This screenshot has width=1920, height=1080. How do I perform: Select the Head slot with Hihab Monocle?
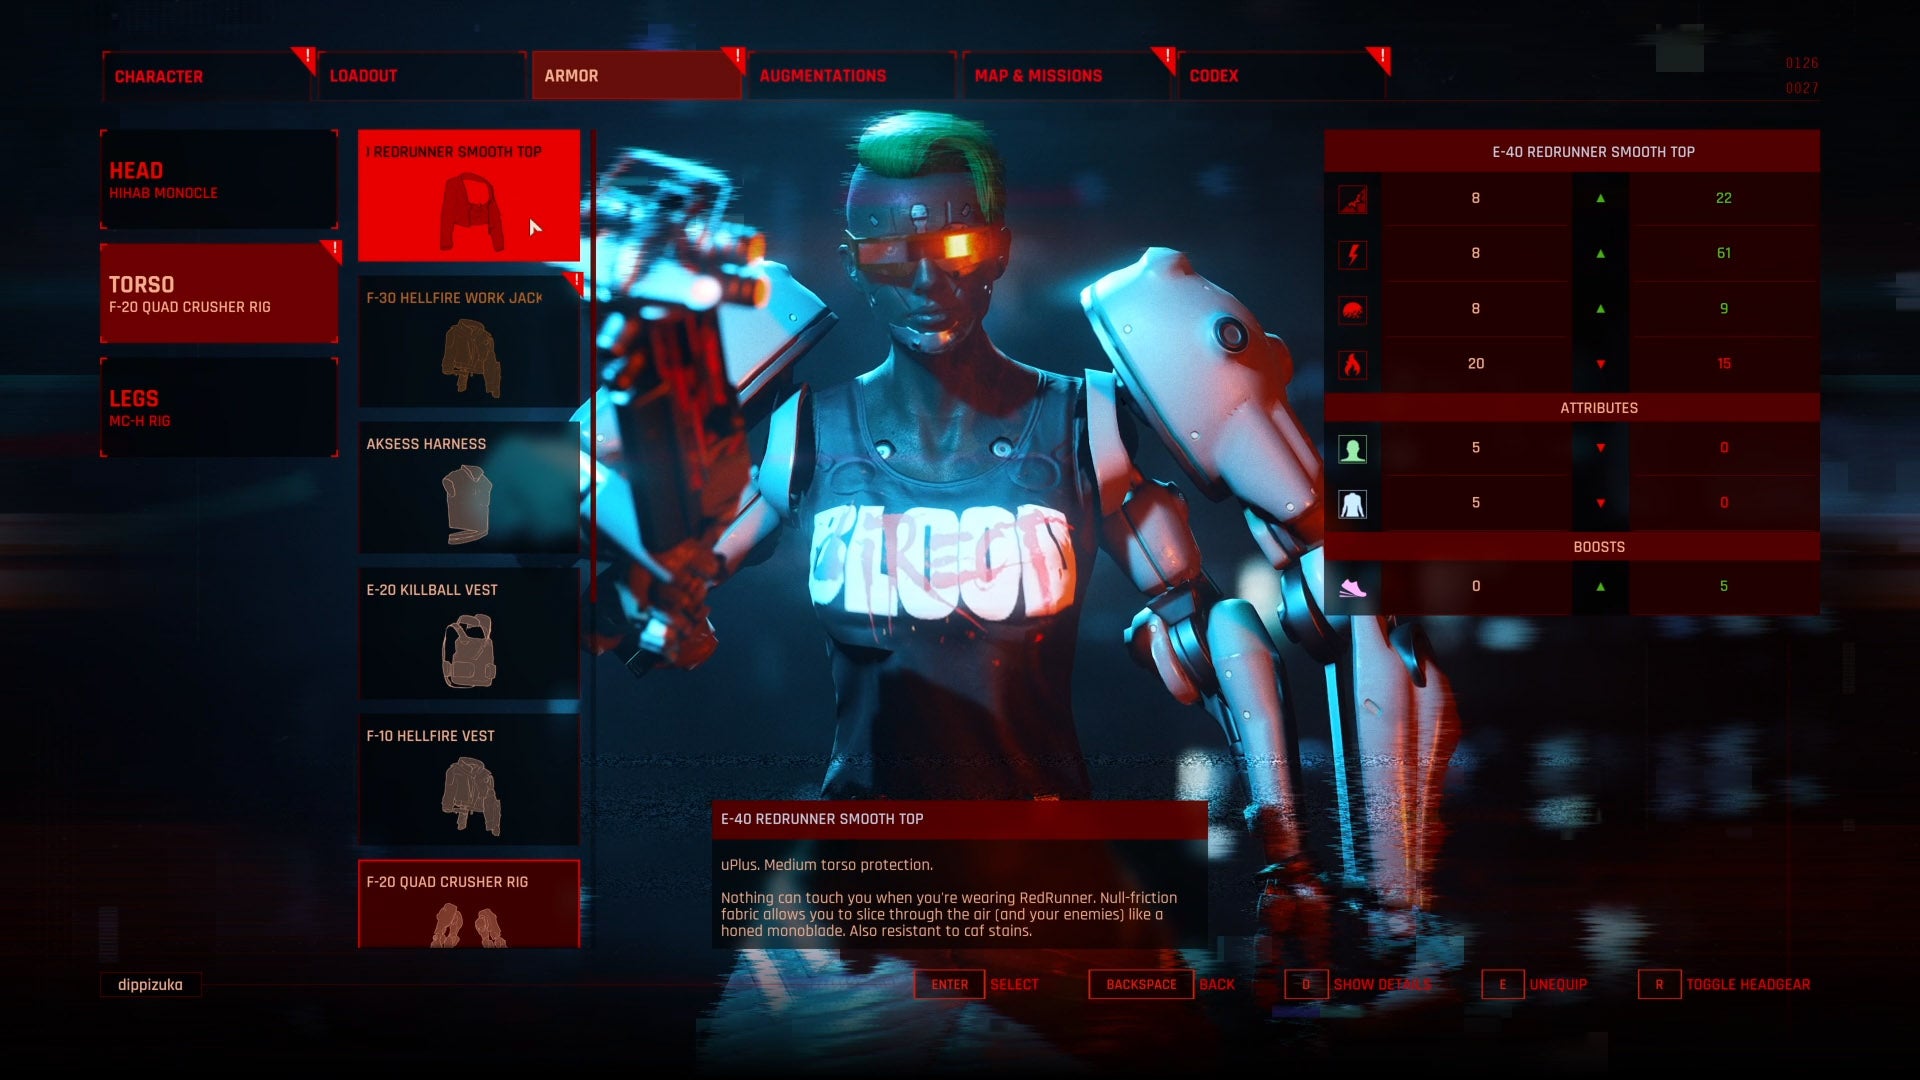click(218, 179)
